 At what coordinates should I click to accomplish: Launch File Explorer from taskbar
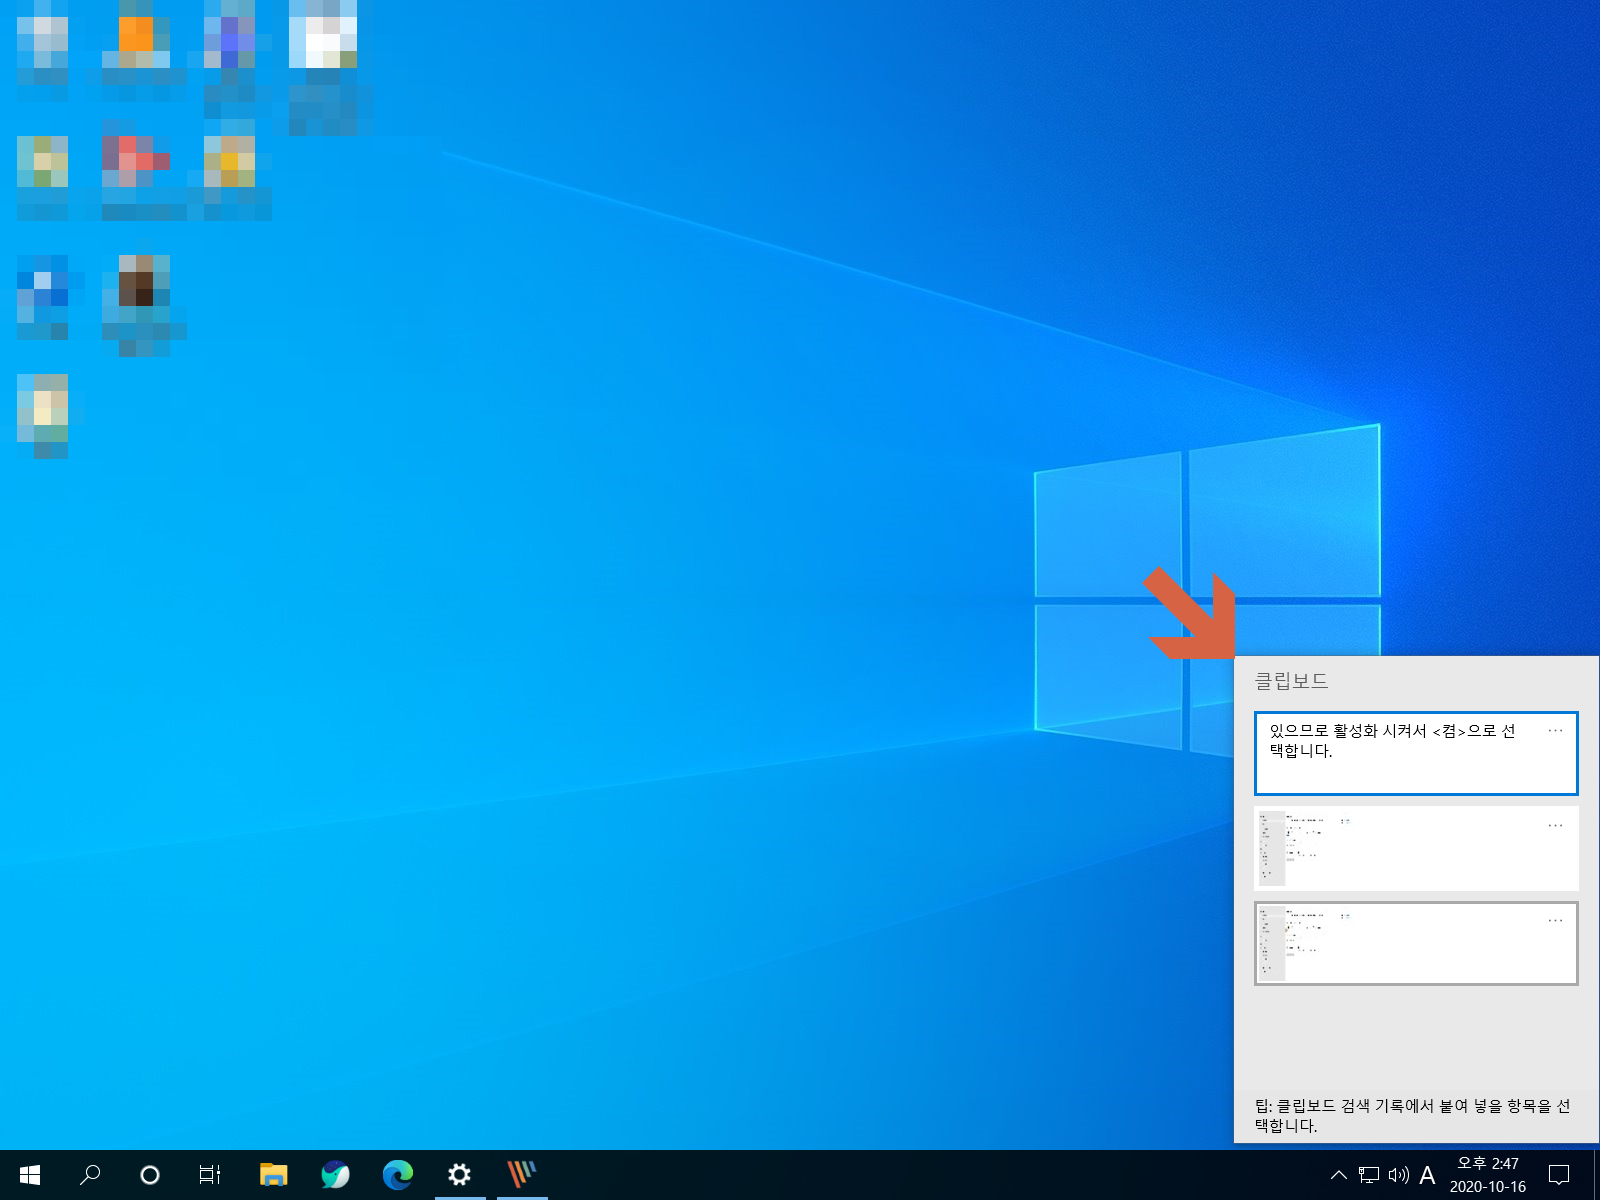[273, 1175]
